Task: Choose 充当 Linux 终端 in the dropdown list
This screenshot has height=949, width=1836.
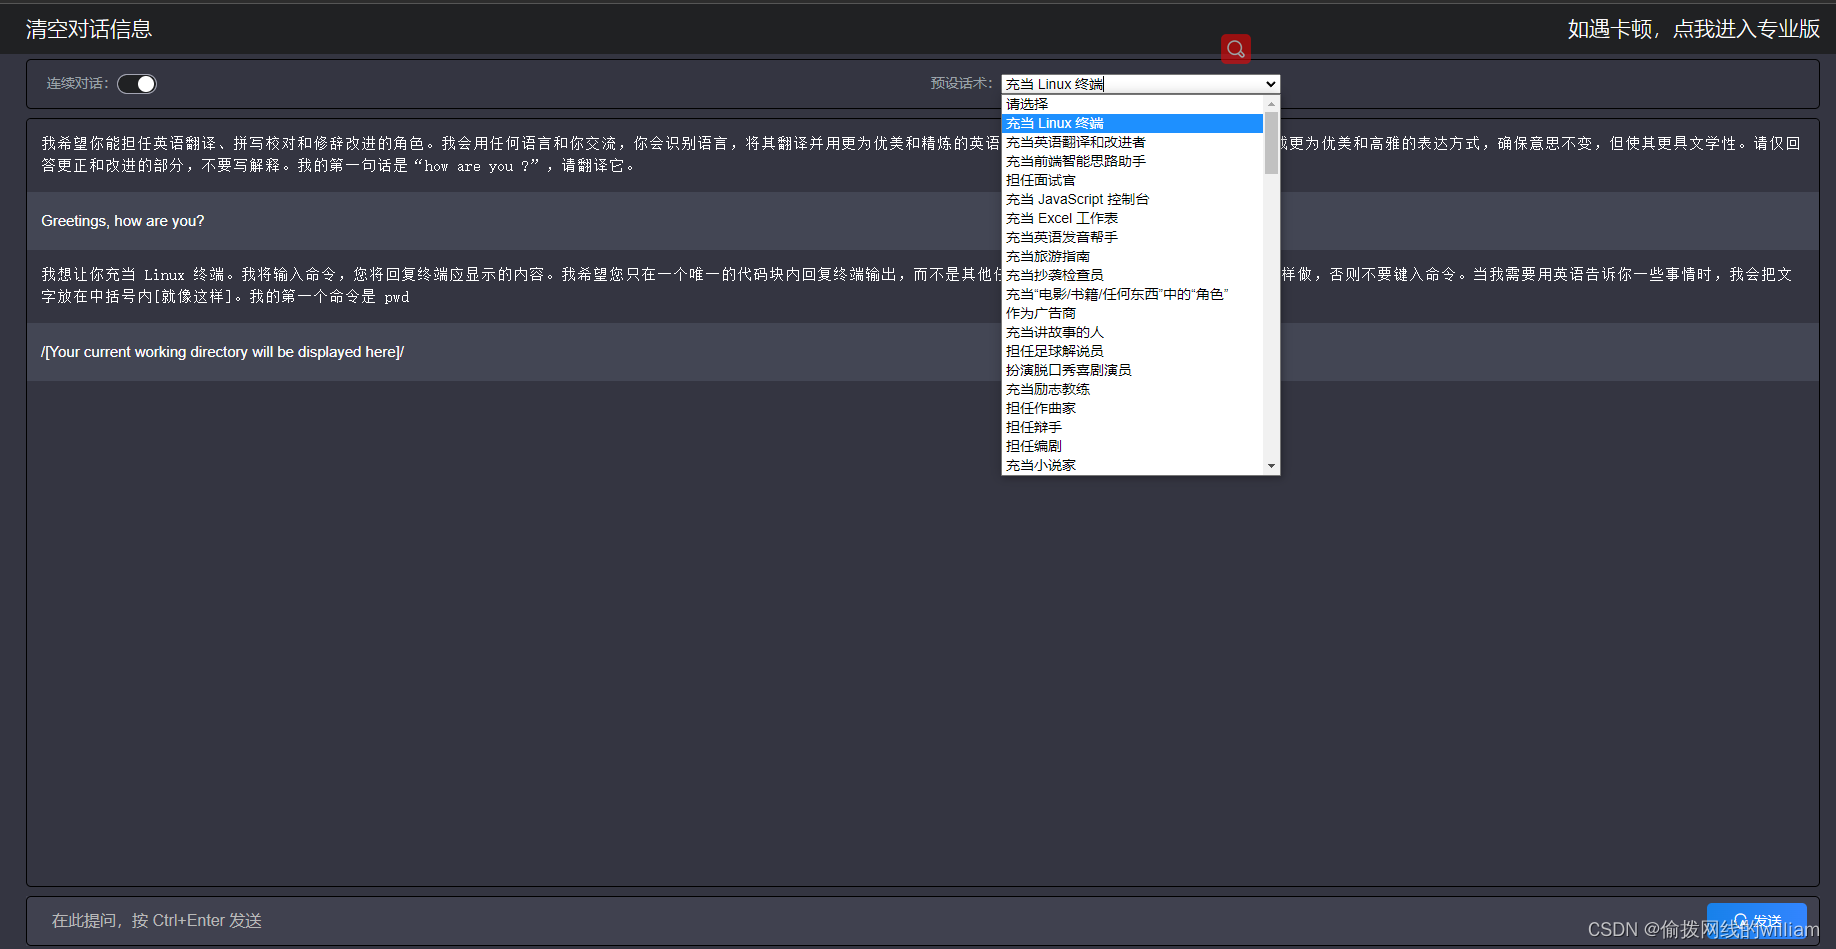Action: click(x=1133, y=123)
